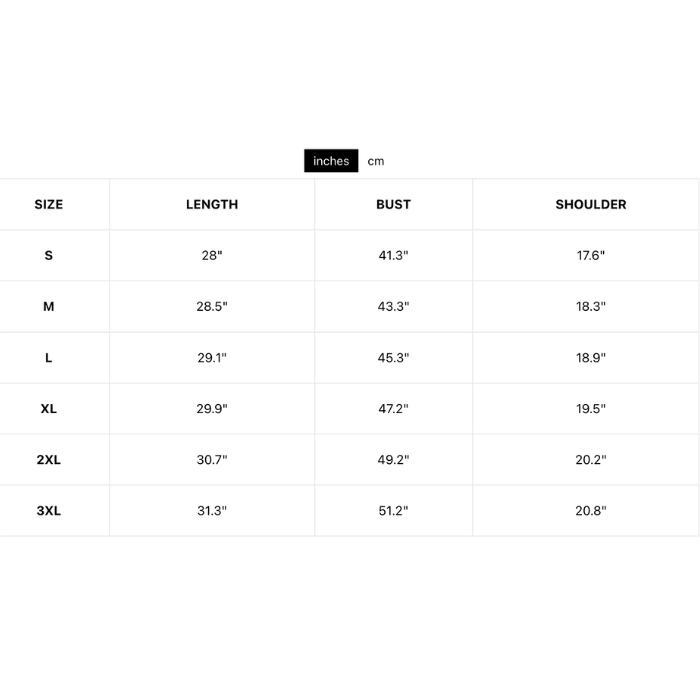Click the SHOULDER column header
The width and height of the screenshot is (700, 700).
coord(591,204)
